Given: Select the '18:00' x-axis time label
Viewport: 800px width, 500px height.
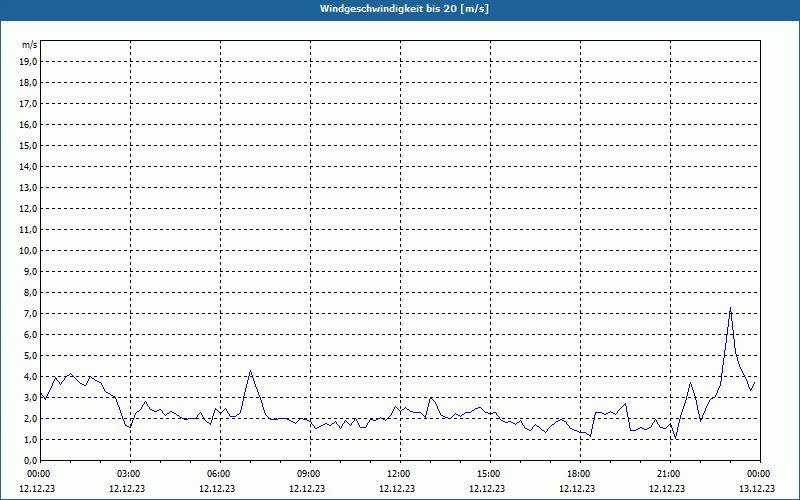Looking at the screenshot, I should pyautogui.click(x=581, y=474).
